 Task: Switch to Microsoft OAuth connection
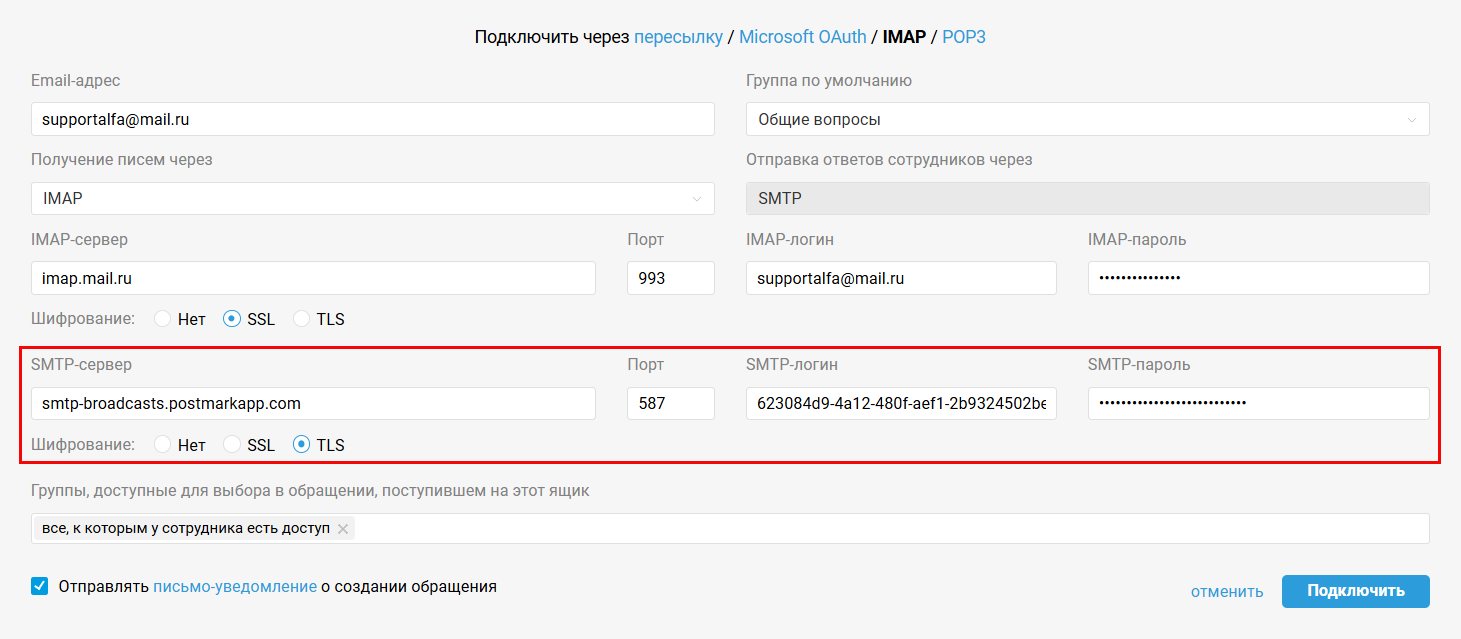[x=802, y=37]
